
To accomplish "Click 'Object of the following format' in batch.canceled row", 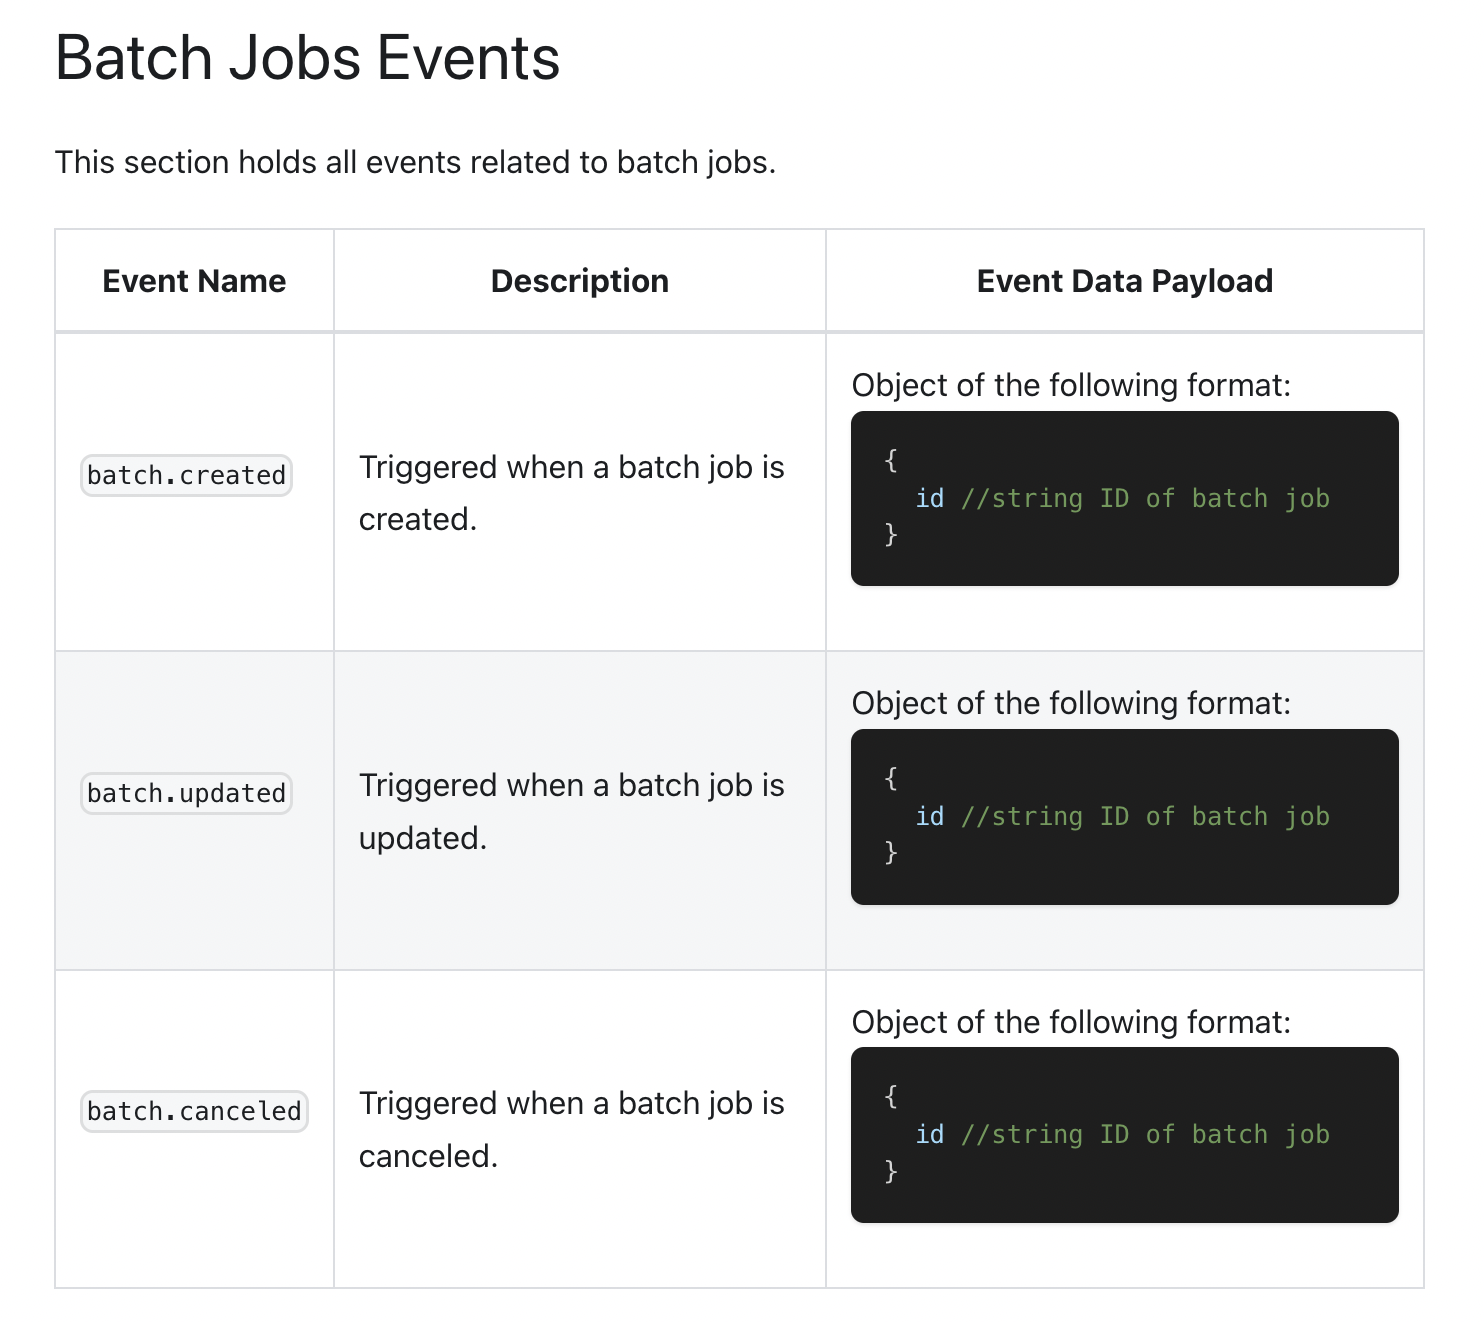I will [1071, 1022].
